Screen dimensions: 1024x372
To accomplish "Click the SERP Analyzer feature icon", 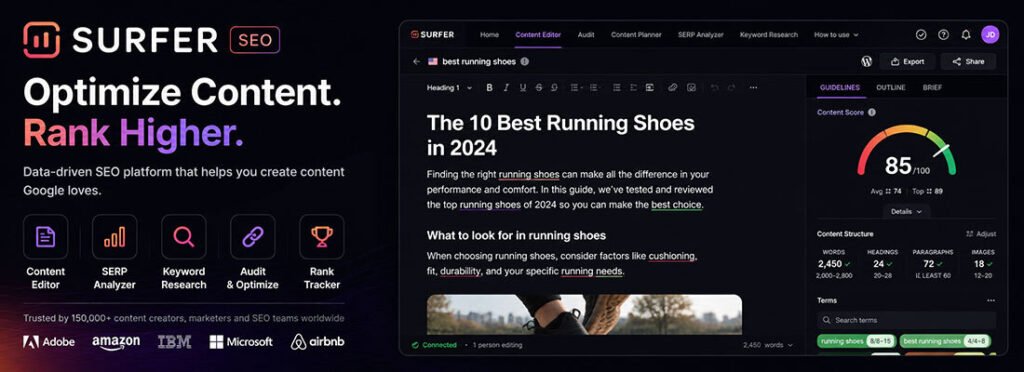I will coord(114,237).
